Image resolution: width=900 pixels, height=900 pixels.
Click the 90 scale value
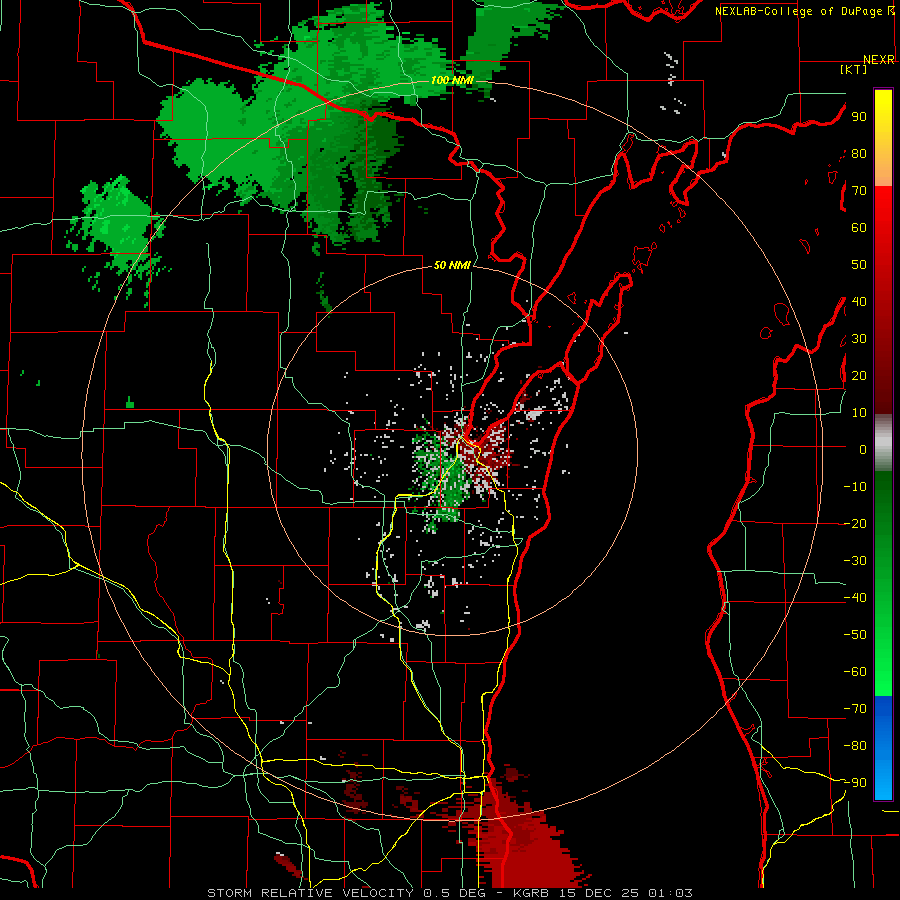click(859, 117)
